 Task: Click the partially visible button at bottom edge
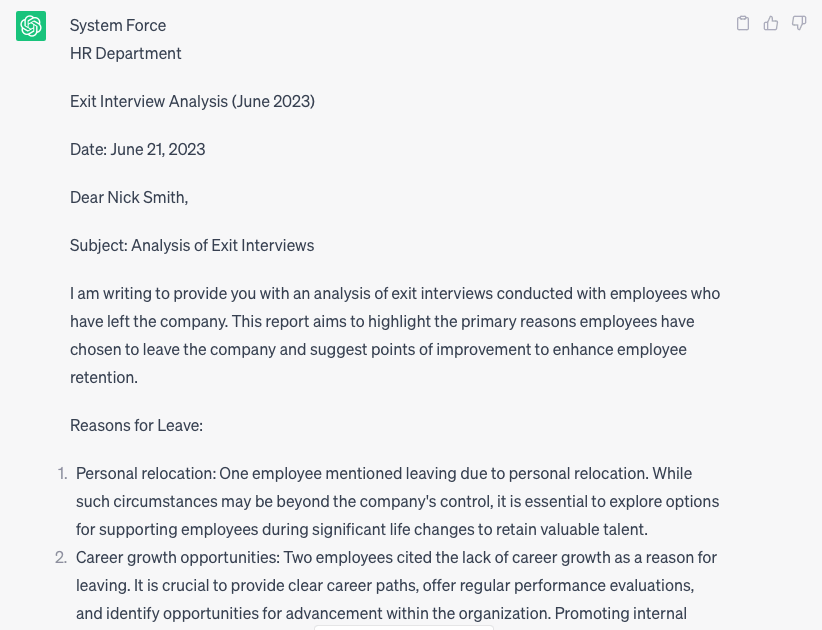(x=404, y=627)
